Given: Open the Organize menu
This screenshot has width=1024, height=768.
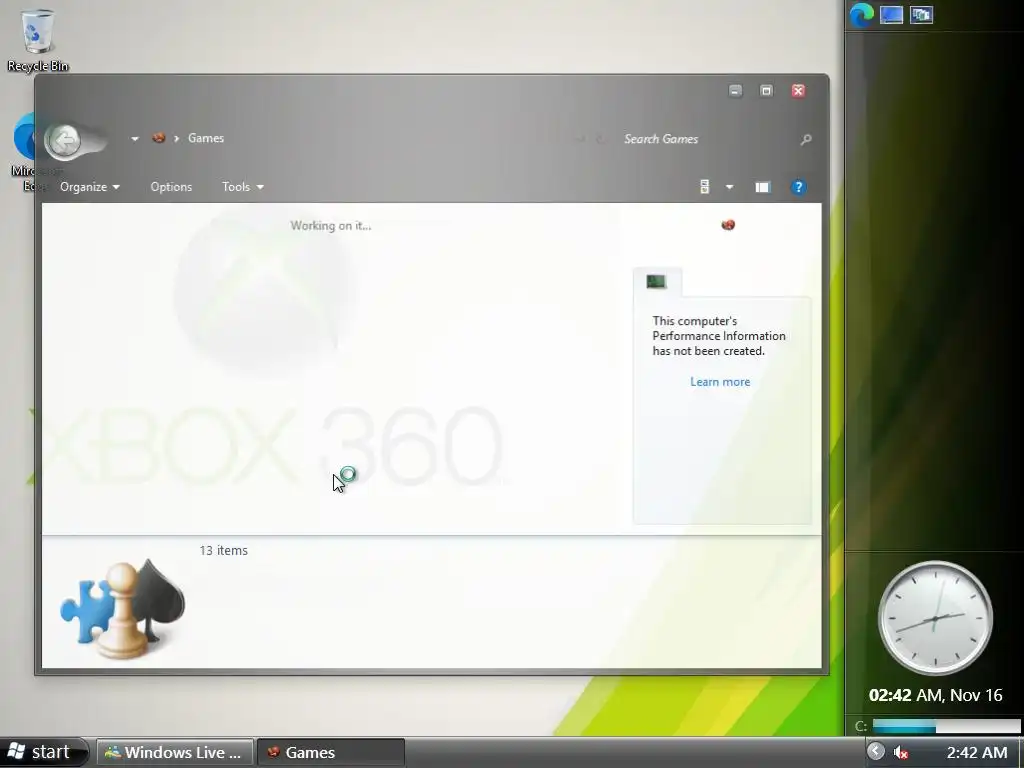Looking at the screenshot, I should coord(89,187).
